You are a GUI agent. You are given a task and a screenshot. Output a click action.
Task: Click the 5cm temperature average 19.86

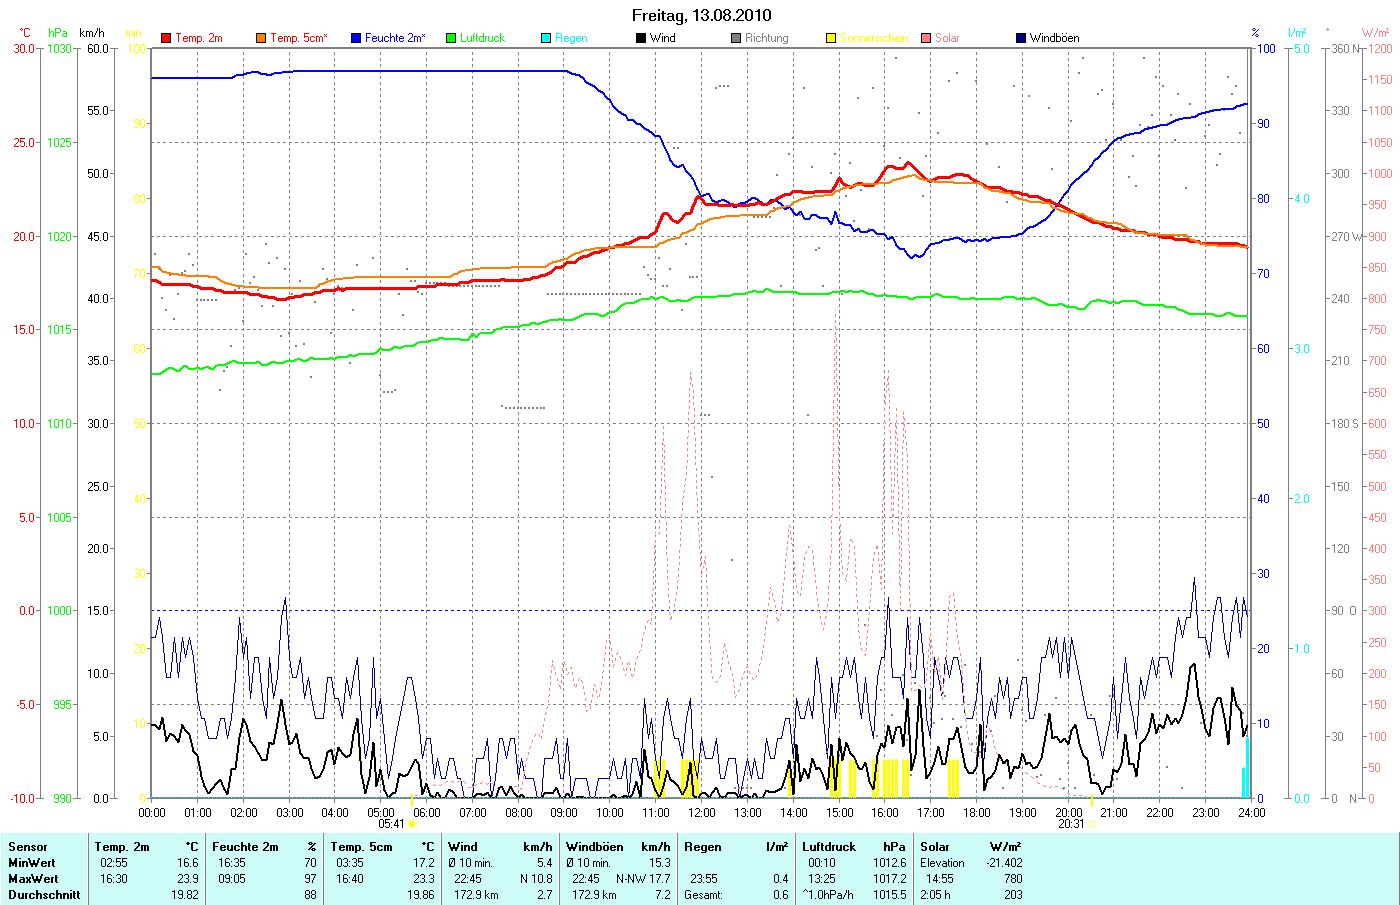pyautogui.click(x=421, y=895)
